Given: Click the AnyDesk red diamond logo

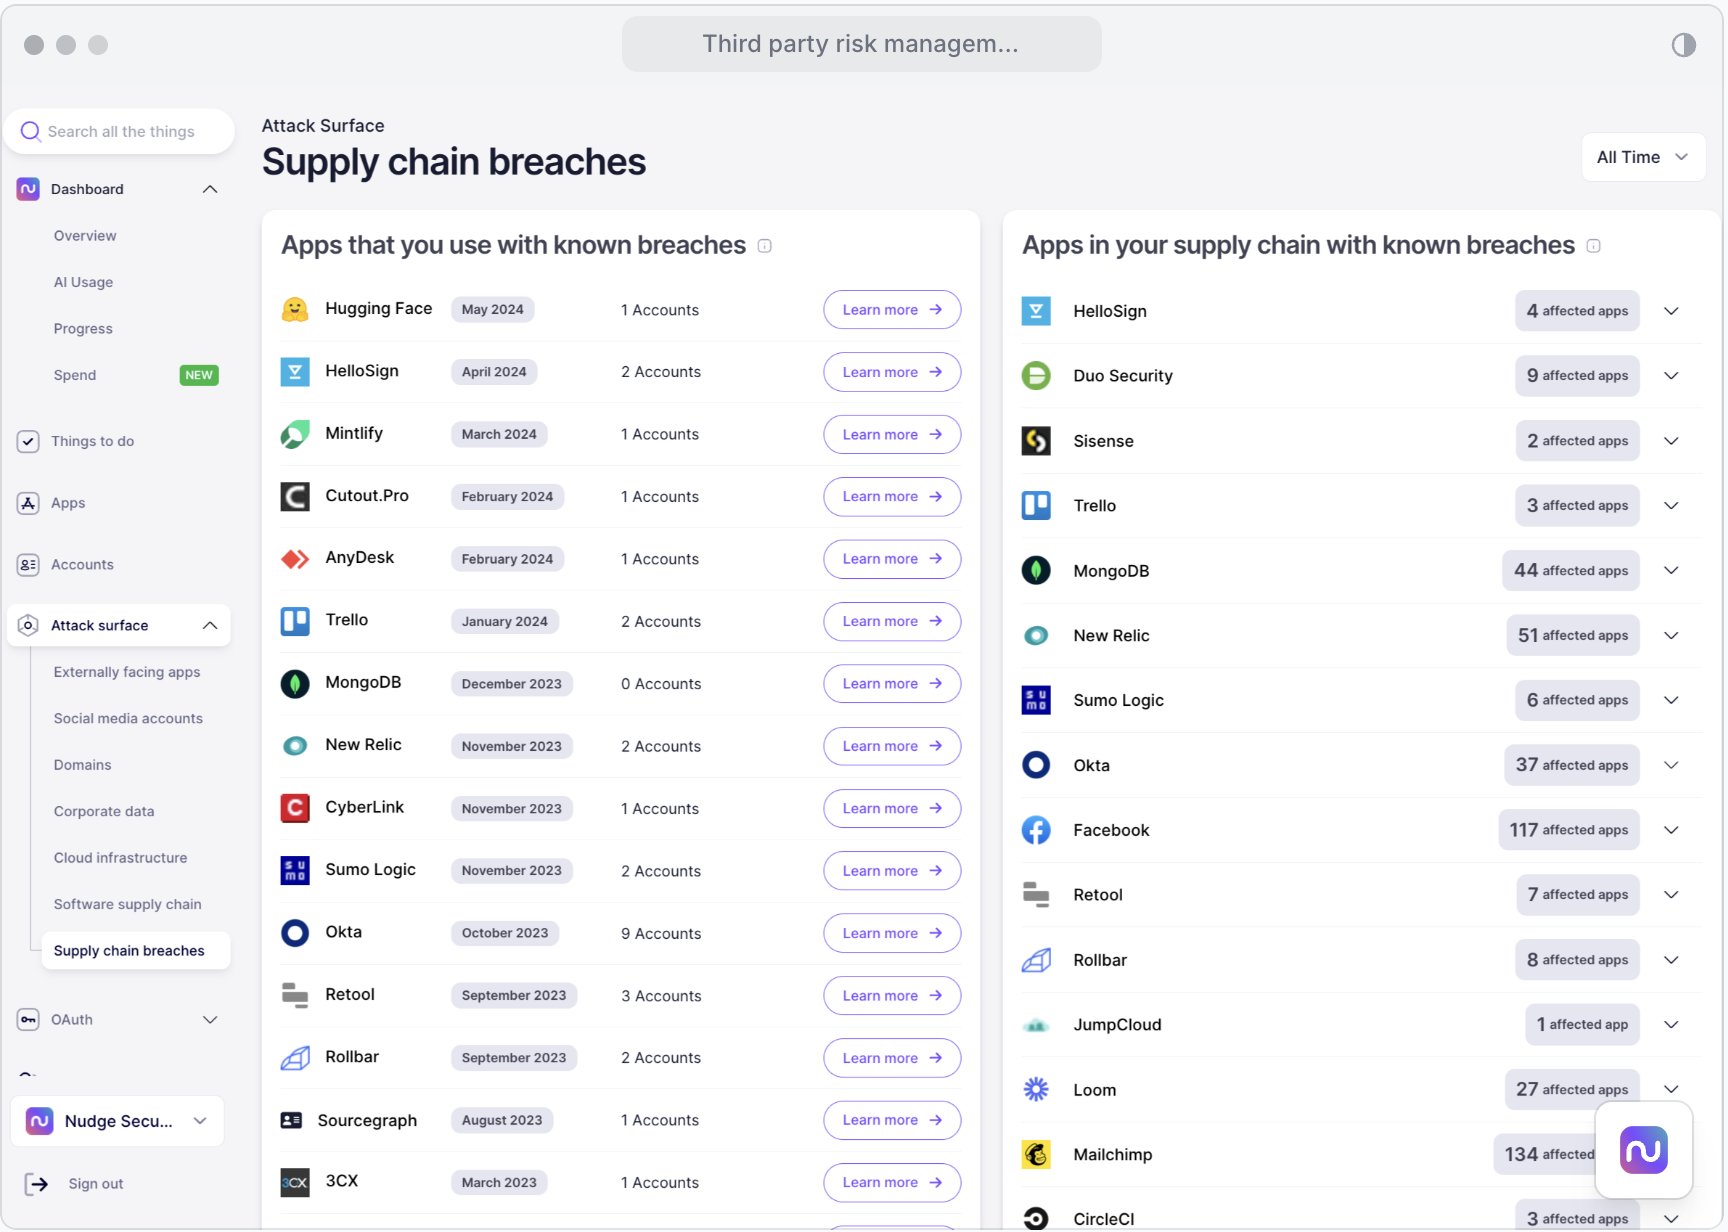Looking at the screenshot, I should point(295,559).
